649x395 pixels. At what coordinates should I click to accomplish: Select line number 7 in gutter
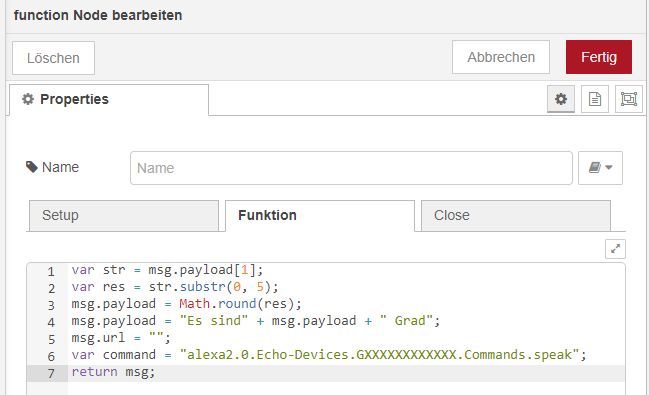51,373
